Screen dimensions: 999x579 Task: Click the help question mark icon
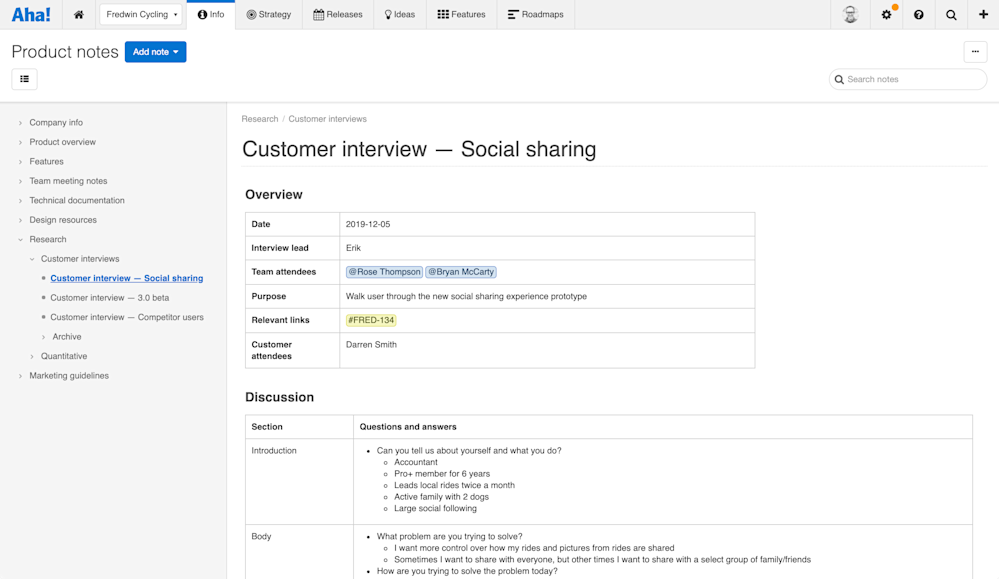(x=917, y=14)
